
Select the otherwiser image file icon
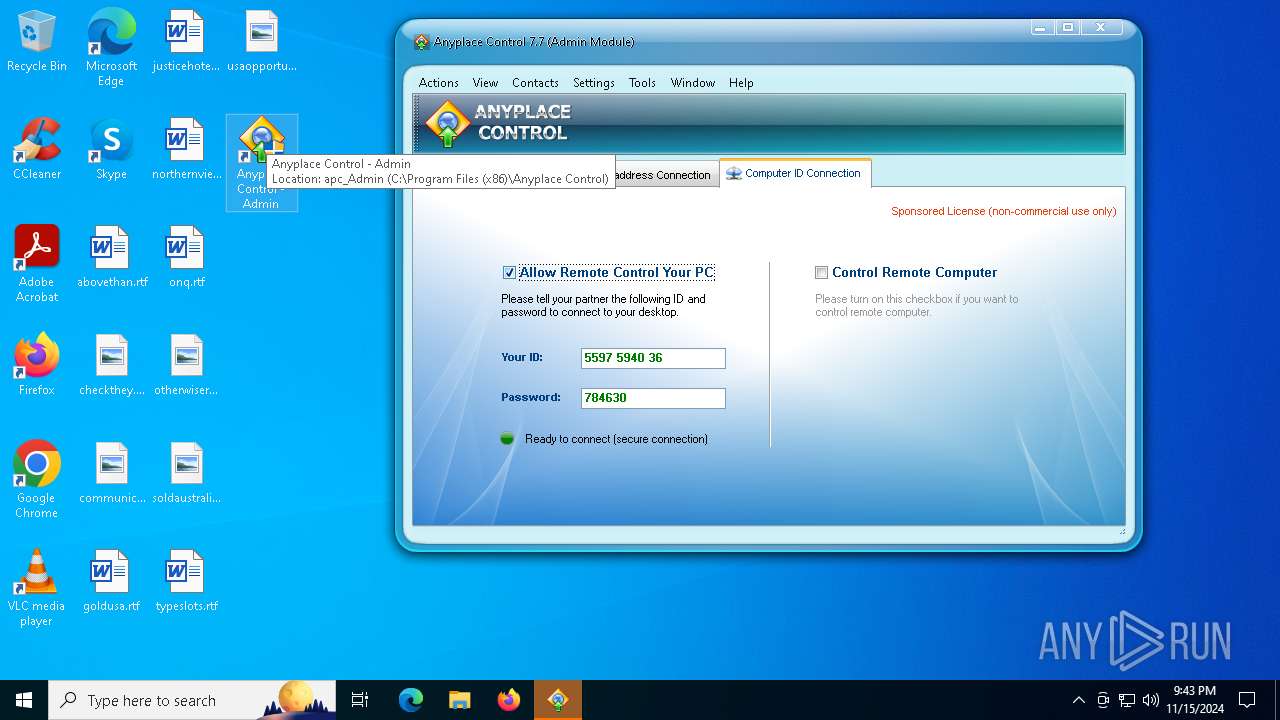[186, 366]
